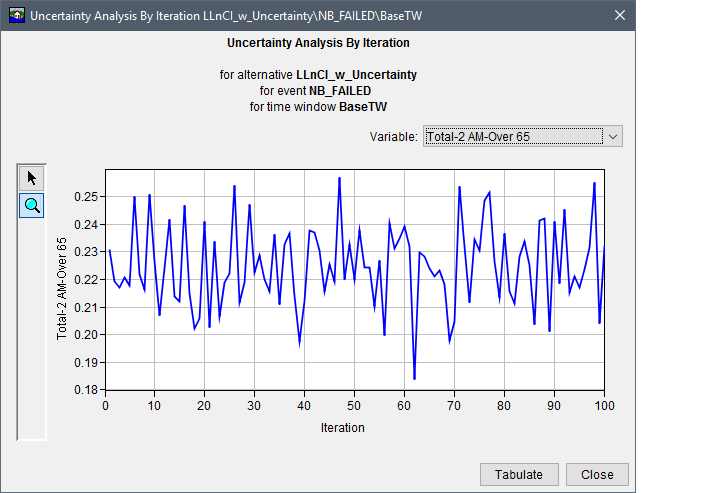Click the Total-2 AM-Over 65 y-axis label
This screenshot has height=493, width=709.
point(61,289)
